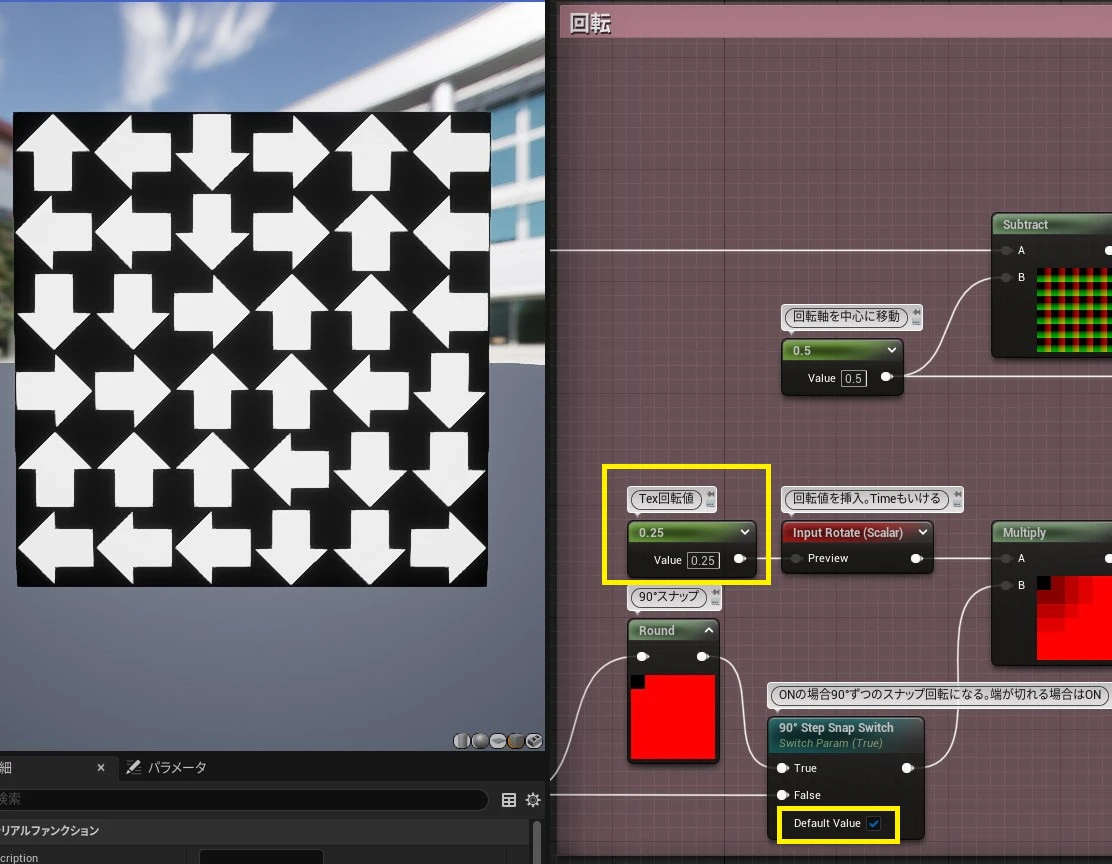Close the details tab
Screen dimensions: 1112x864
[x=101, y=768]
